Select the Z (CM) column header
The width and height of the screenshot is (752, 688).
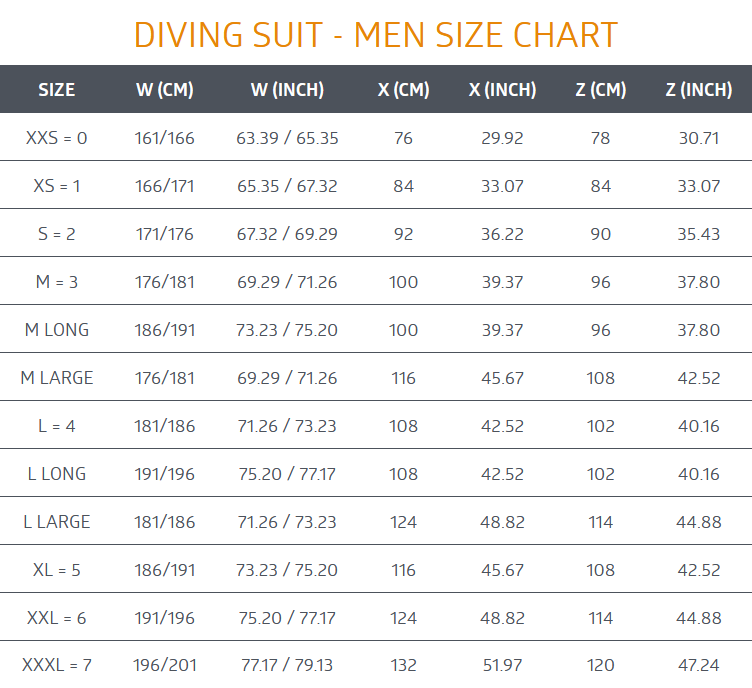tap(600, 90)
